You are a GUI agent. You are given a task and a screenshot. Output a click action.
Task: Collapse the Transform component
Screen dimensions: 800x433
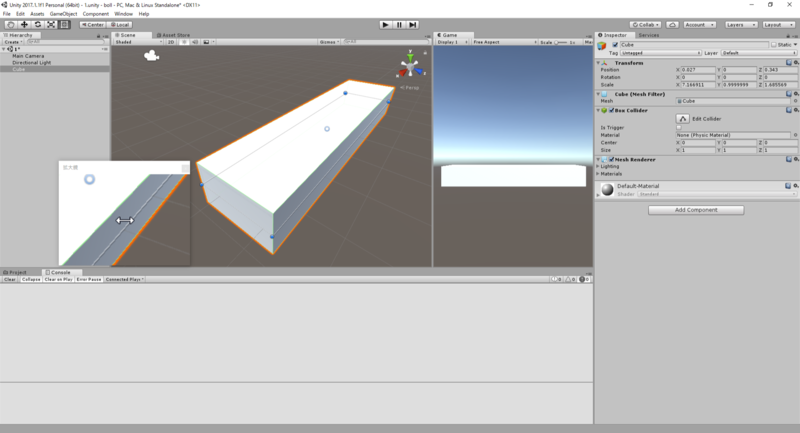pos(598,63)
